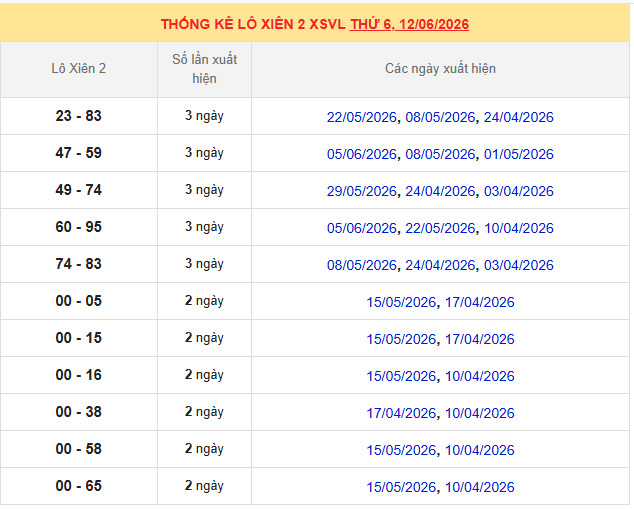Open 10/04/2026 link in 00 - 16 row

(x=480, y=376)
